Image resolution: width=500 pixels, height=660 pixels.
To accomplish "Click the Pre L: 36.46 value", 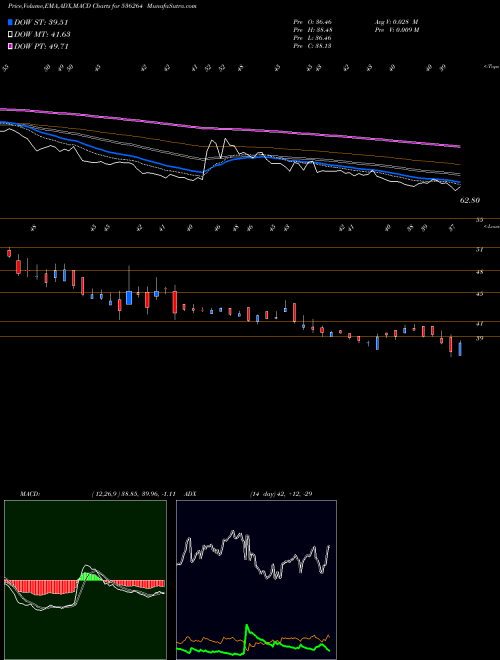I will [312, 38].
